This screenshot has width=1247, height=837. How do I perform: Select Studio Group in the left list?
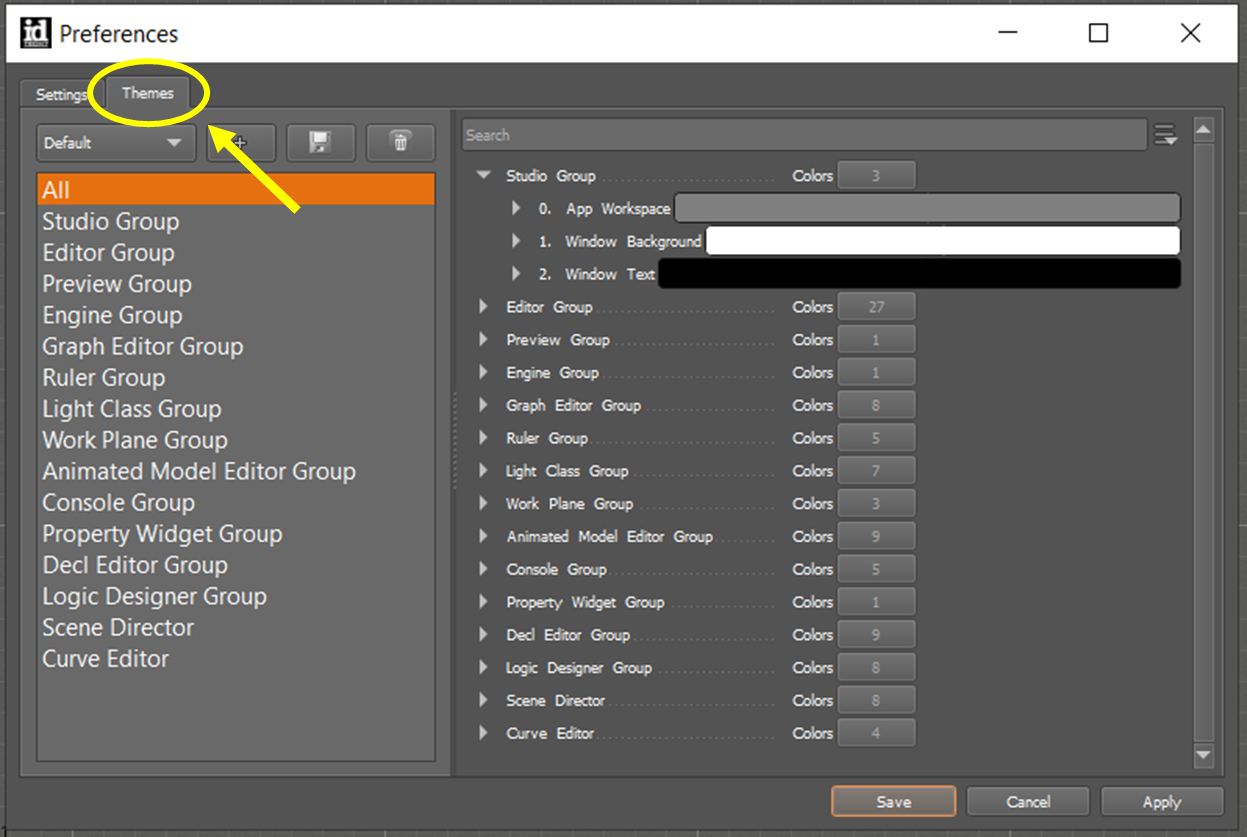pyautogui.click(x=236, y=221)
